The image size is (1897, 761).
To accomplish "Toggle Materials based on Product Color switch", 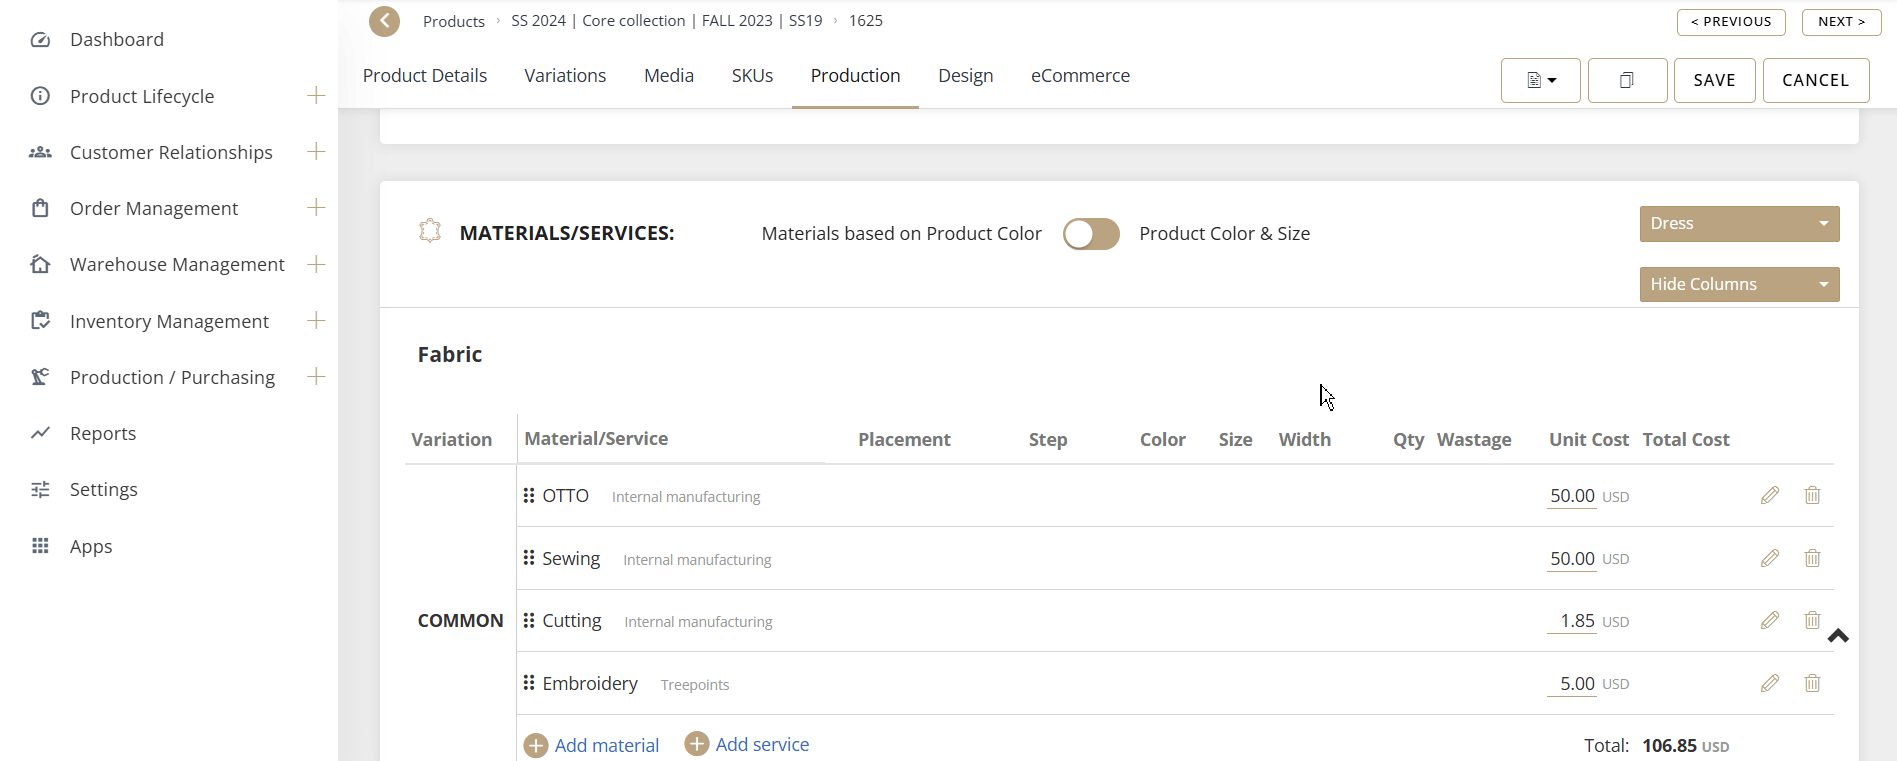I will [x=1090, y=234].
